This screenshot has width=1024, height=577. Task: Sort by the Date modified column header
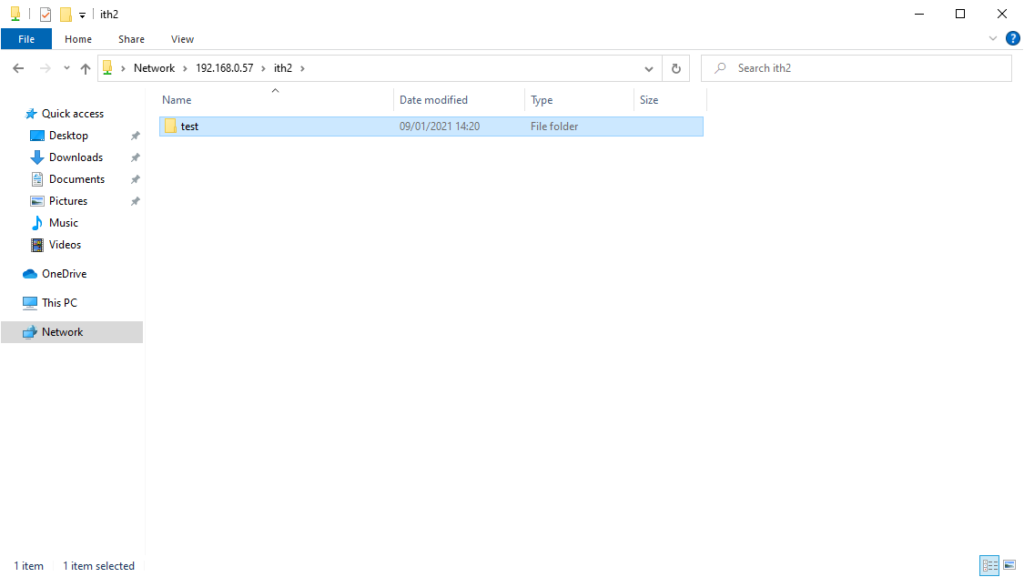pos(434,100)
